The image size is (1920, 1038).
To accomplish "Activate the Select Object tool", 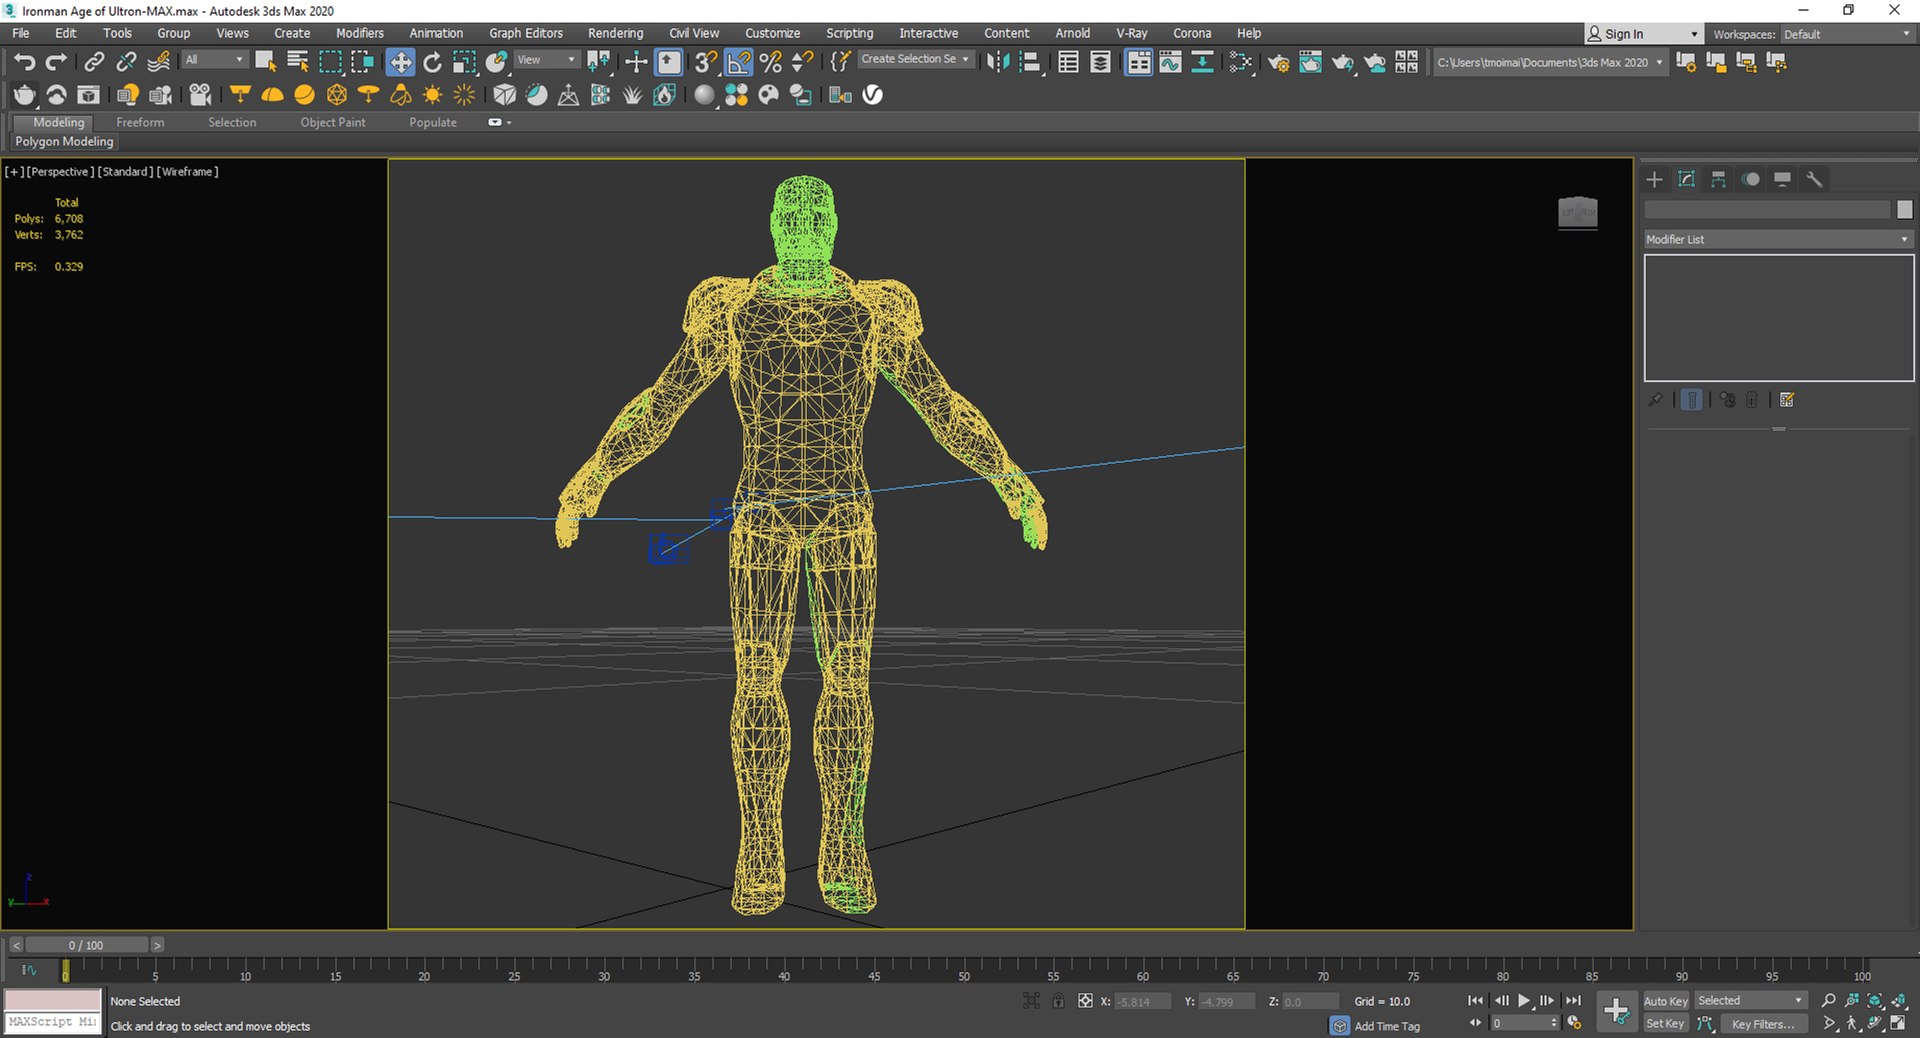I will pyautogui.click(x=265, y=62).
